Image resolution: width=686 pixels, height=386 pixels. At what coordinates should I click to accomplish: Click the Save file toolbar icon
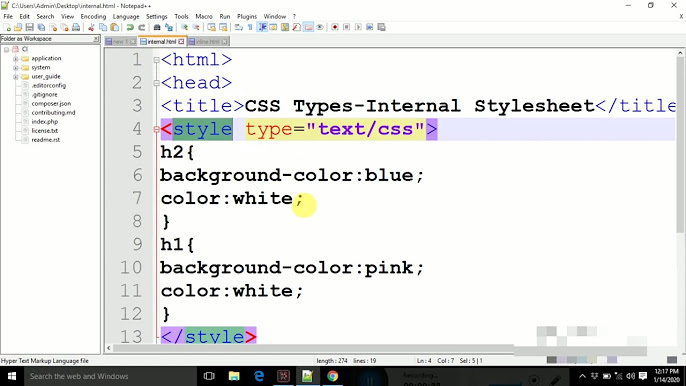point(30,27)
